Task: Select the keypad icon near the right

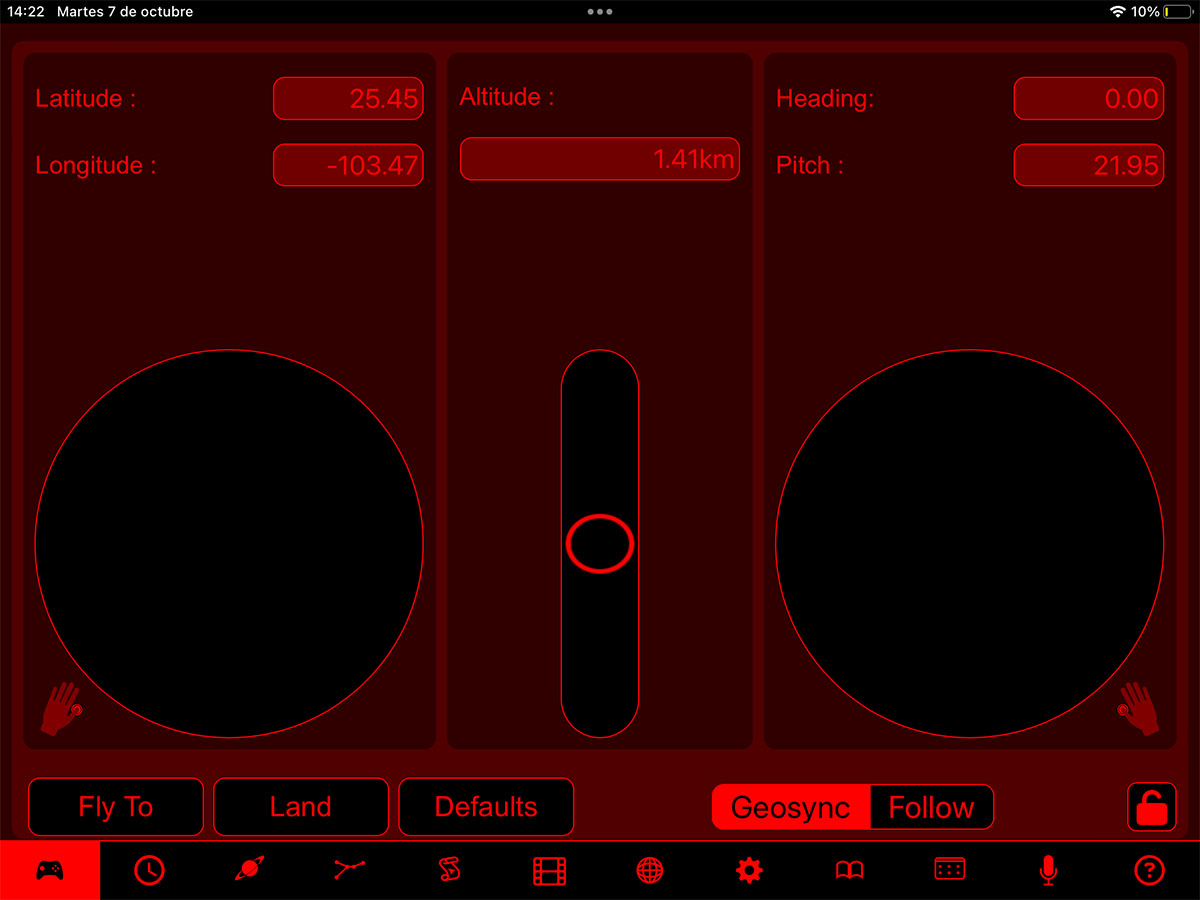Action: tap(948, 869)
